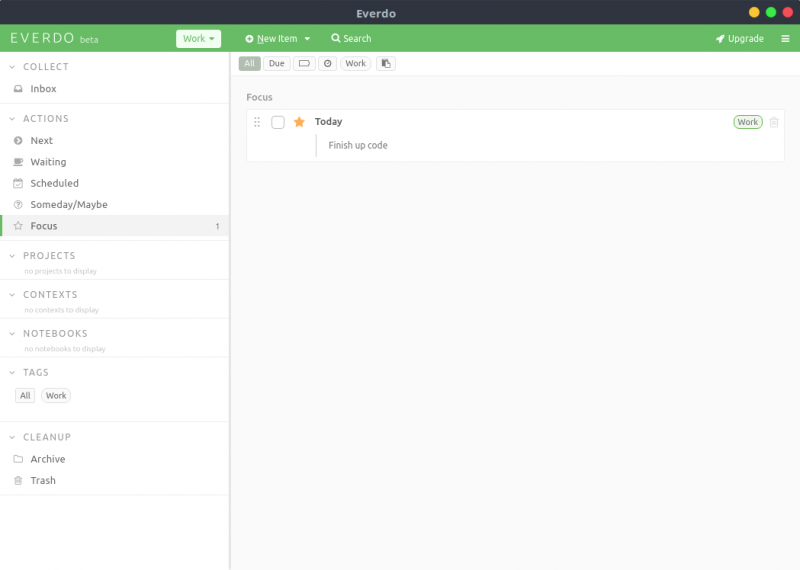Open the Work area dropdown

click(x=198, y=39)
